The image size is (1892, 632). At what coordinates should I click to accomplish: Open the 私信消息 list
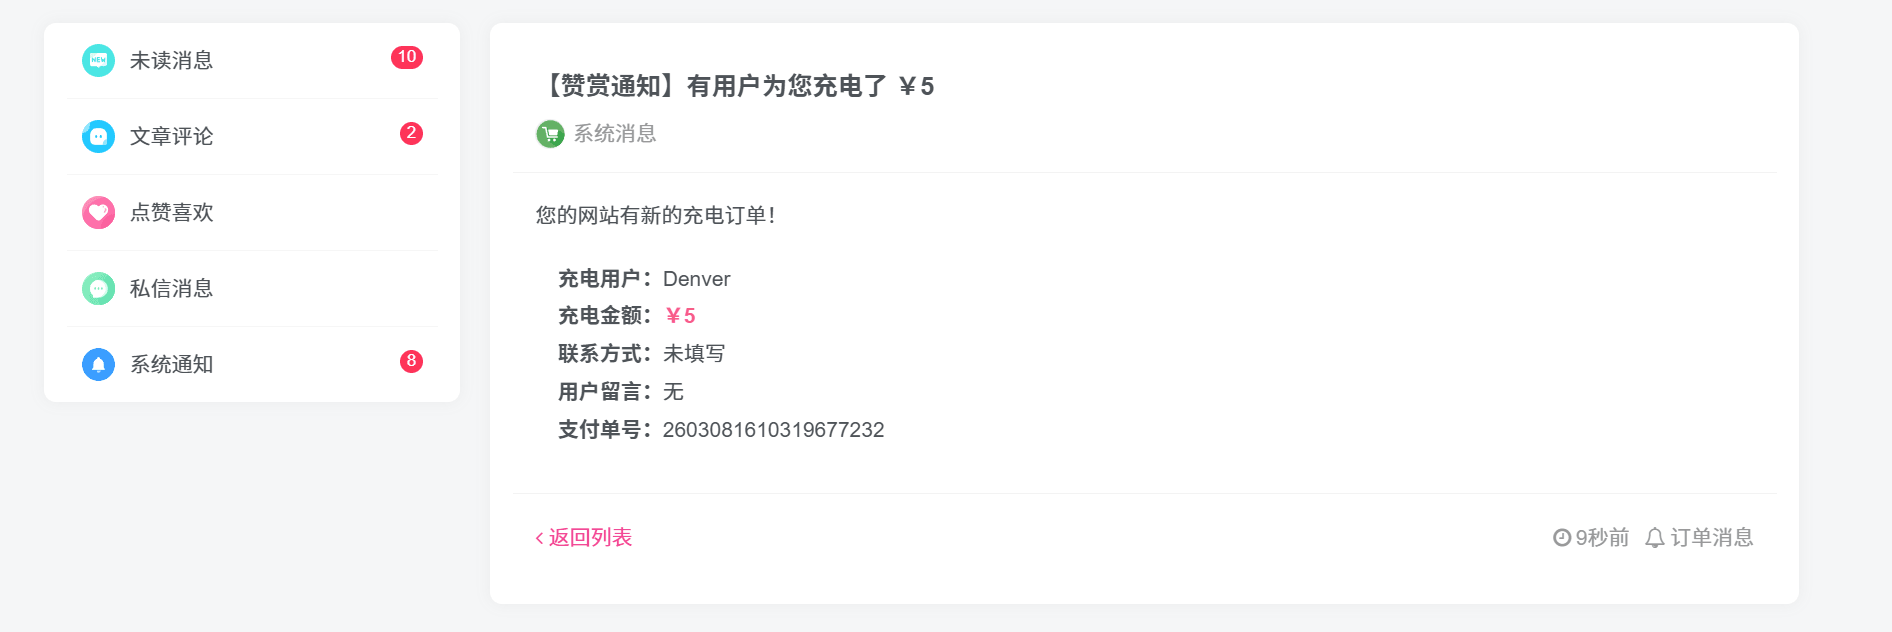pos(170,288)
